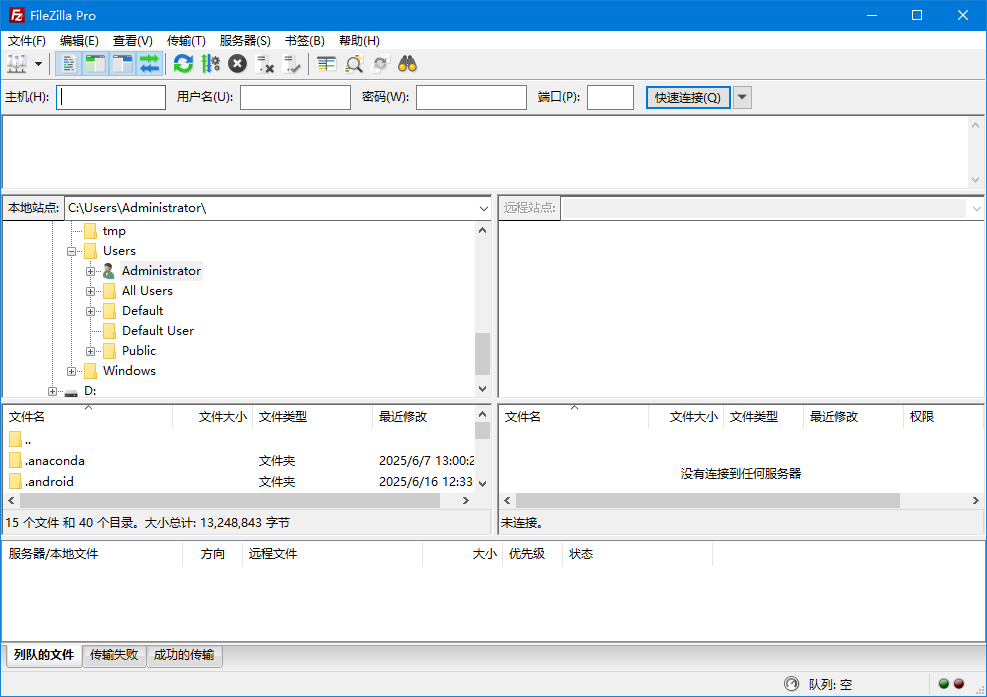
Task: Click the queue's 状态 column header
Action: pos(637,554)
